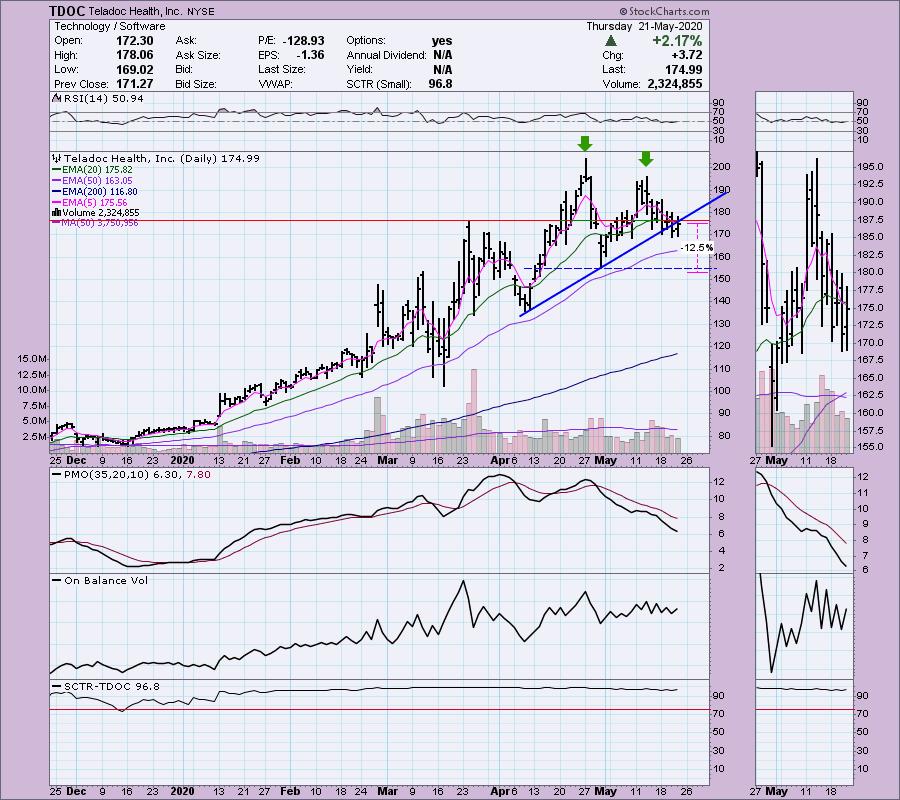Open the StockCharts.com copyright link
Screen dimensions: 900x800
665,11
